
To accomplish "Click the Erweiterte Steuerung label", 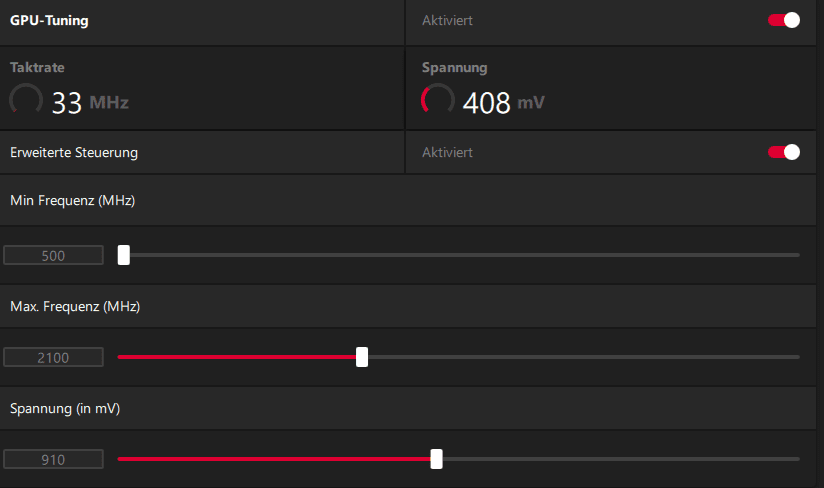I will coord(74,153).
